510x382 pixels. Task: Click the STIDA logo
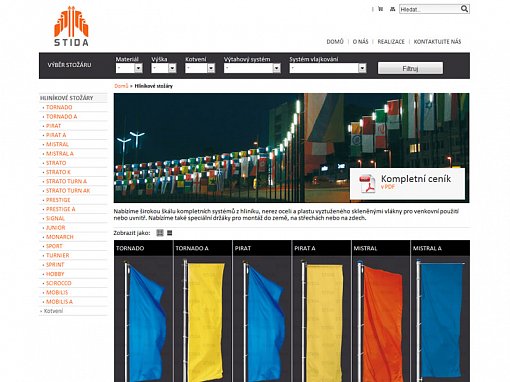click(x=71, y=26)
